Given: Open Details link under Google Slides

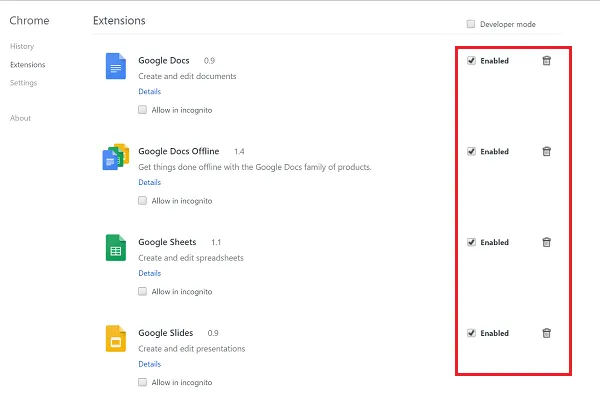Looking at the screenshot, I should (x=150, y=364).
